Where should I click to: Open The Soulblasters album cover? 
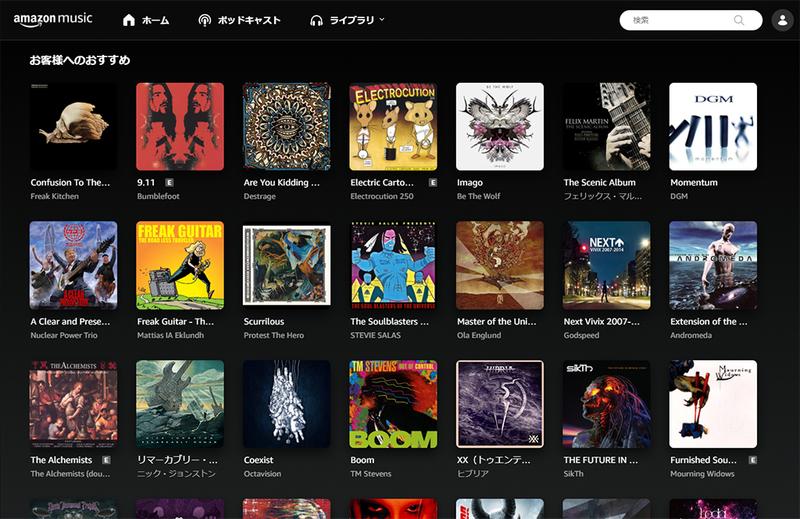click(x=393, y=265)
